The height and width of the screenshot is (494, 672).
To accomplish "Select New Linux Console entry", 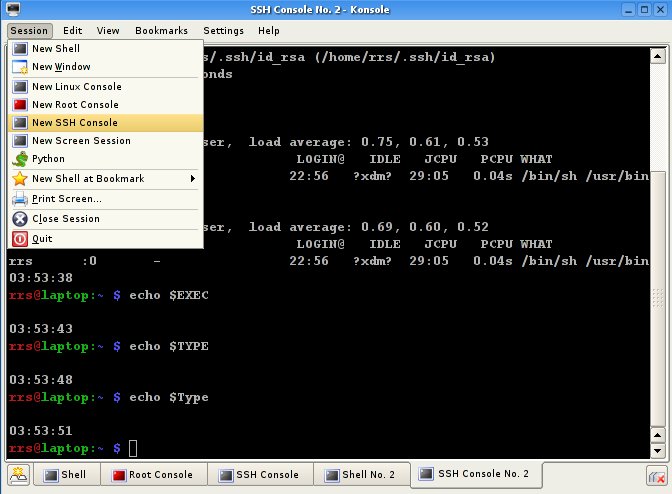I will pos(105,87).
